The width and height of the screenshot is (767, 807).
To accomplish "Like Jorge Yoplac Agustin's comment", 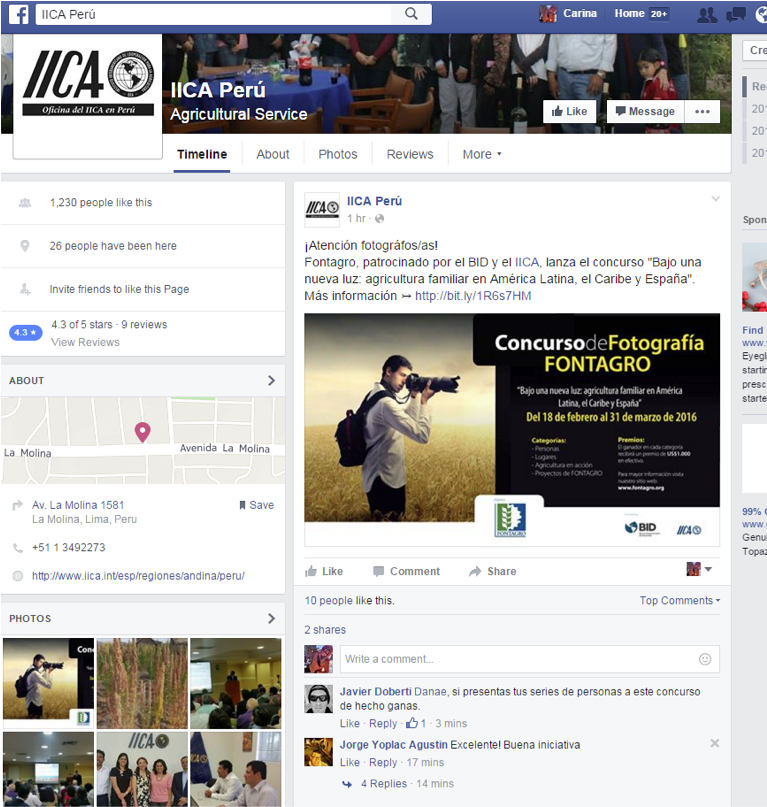I will pos(350,762).
